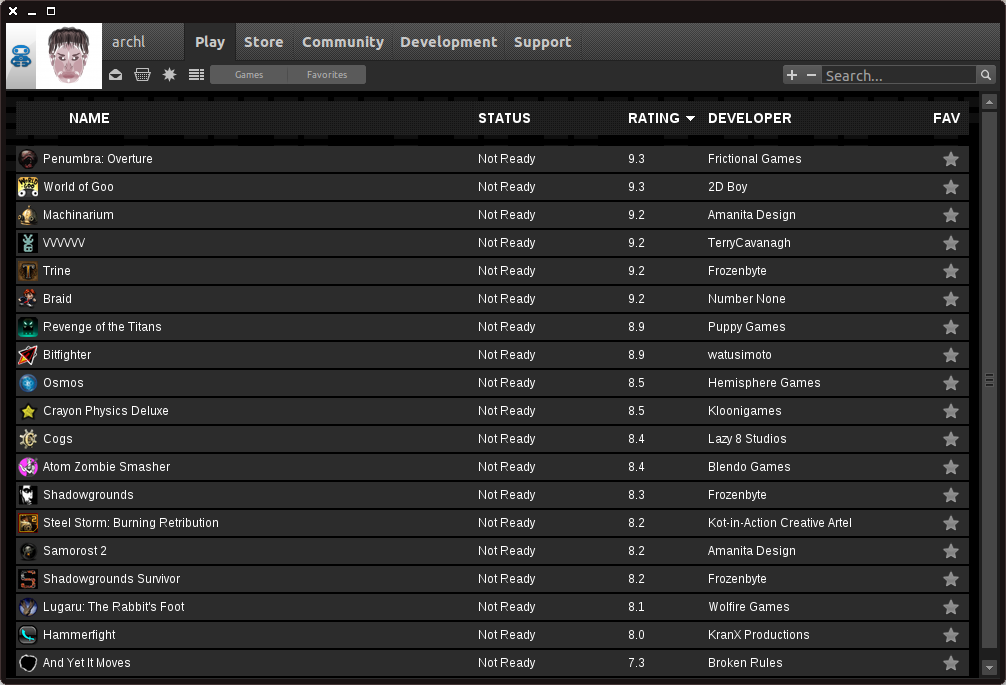Toggle the favorite star for Braid

951,299
